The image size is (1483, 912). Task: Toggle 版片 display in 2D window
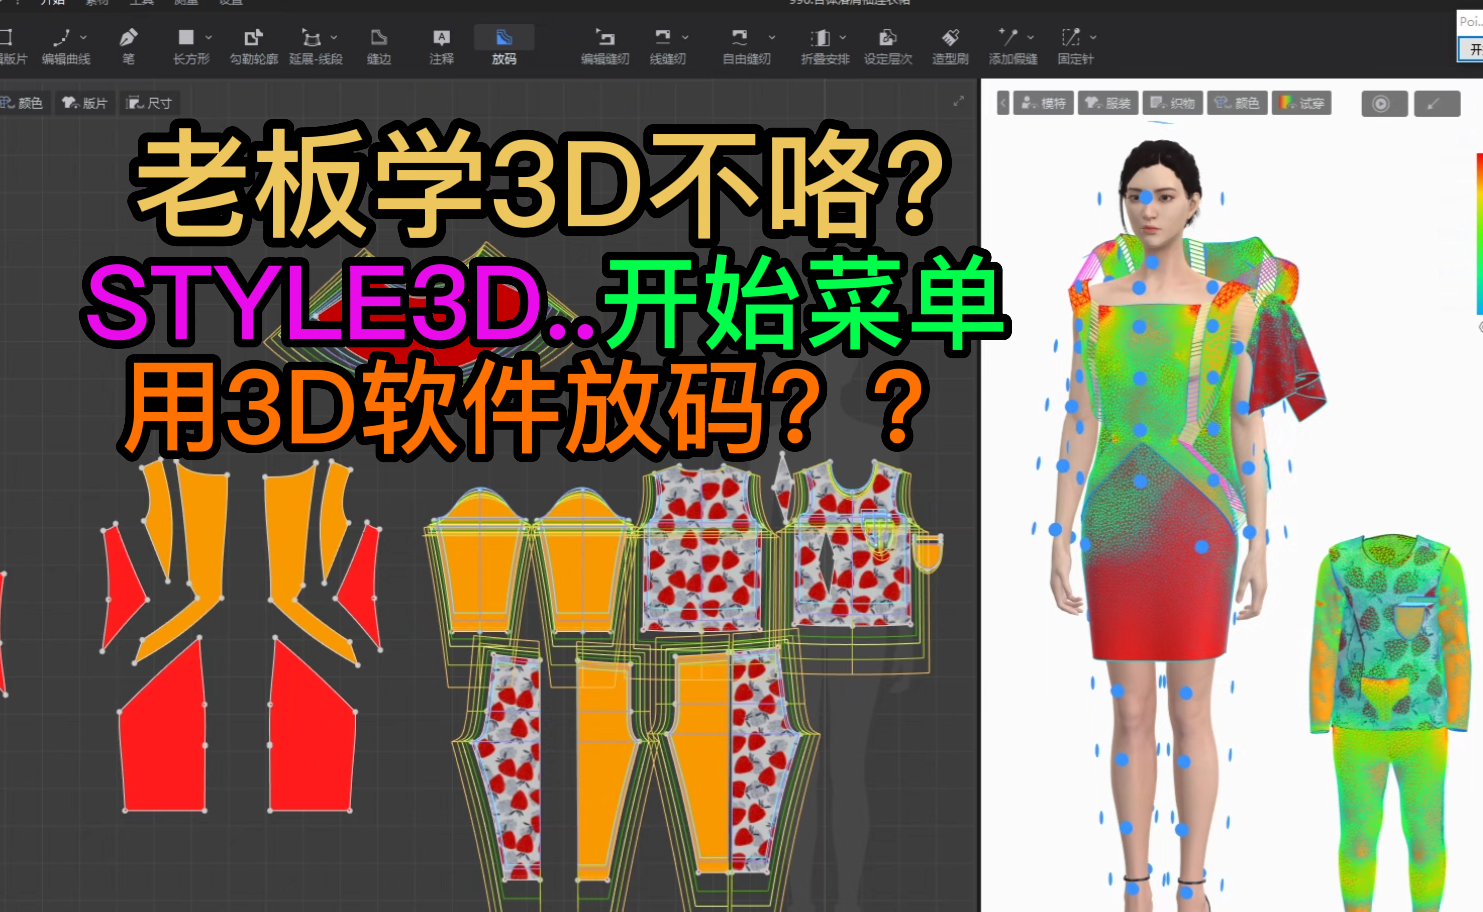click(85, 103)
